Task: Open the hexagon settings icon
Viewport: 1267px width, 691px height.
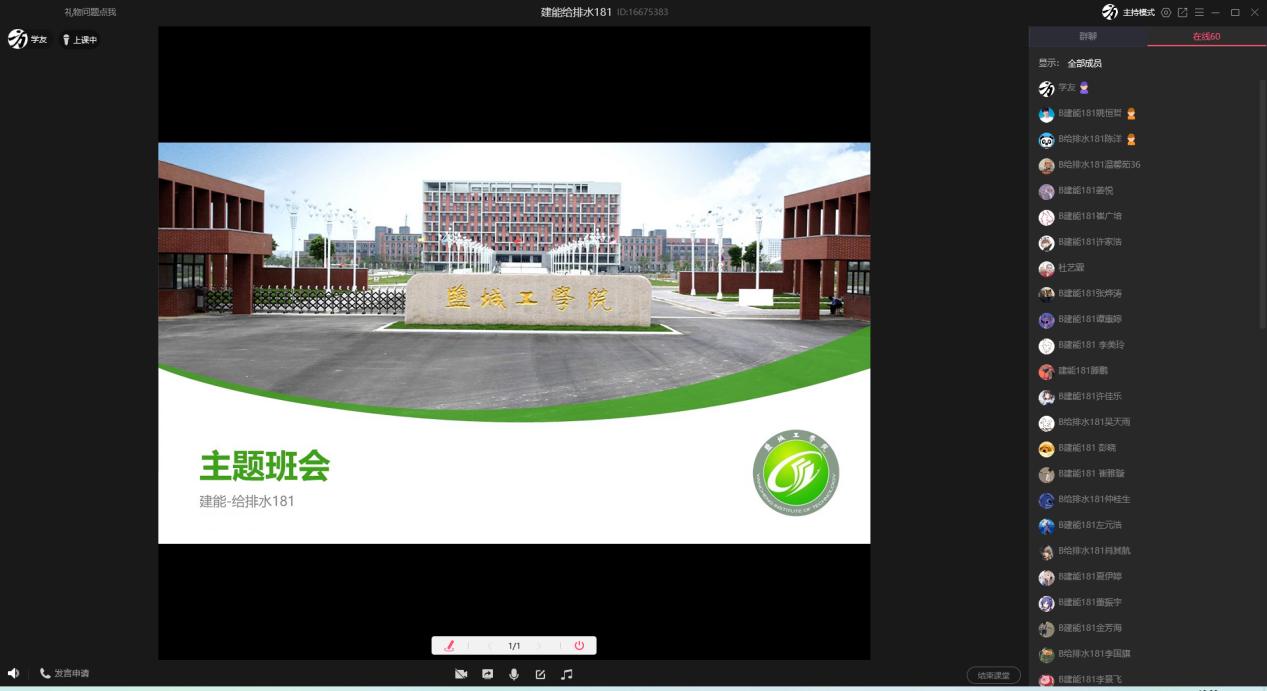Action: [x=1166, y=12]
